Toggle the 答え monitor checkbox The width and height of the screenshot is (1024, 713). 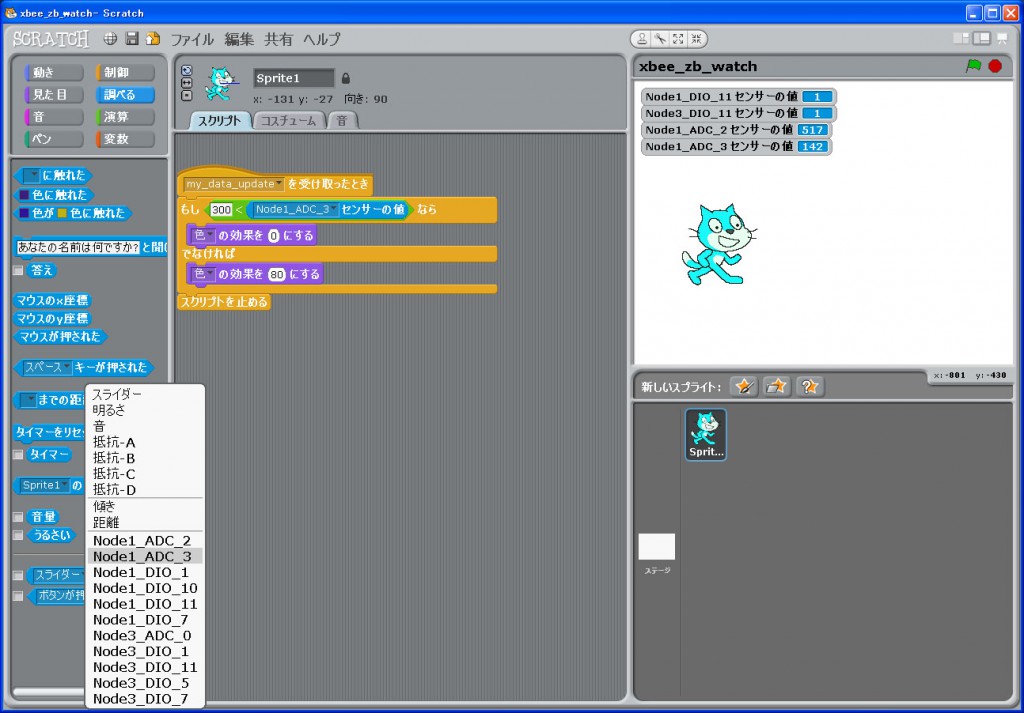18,270
